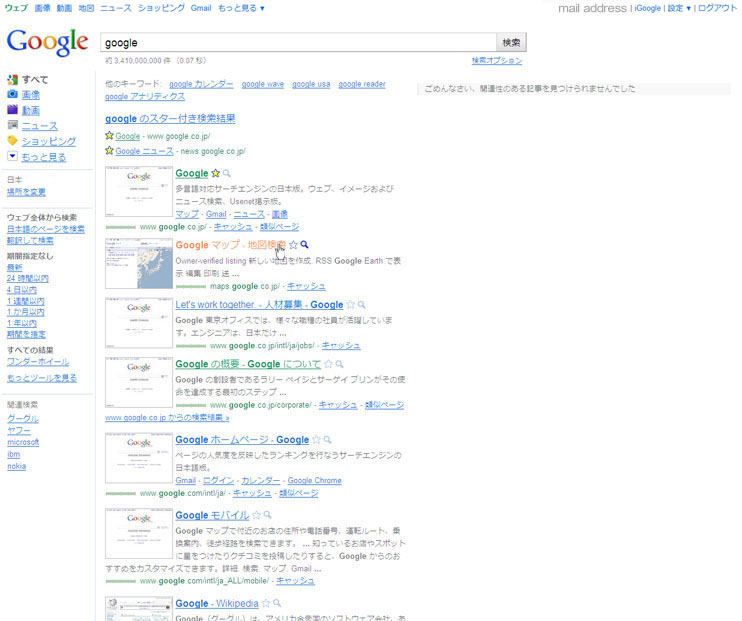The width and height of the screenshot is (742, 621).
Task: Click magnifier icon beside Google ホームページ
Action: [327, 440]
